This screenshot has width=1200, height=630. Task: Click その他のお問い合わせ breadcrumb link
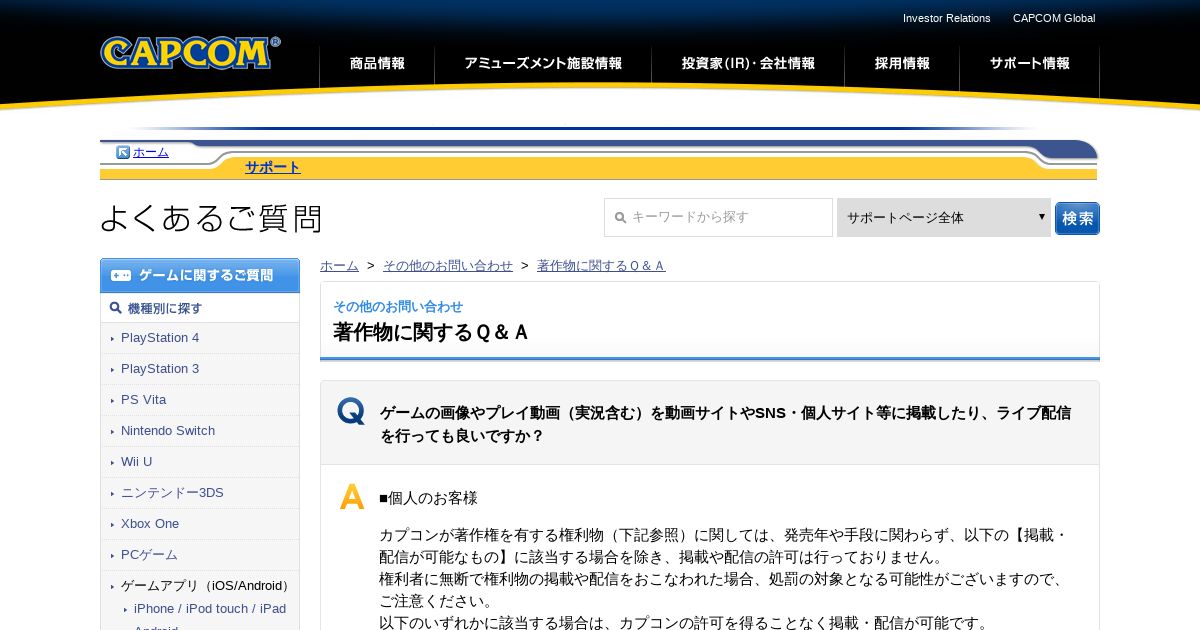coord(448,265)
